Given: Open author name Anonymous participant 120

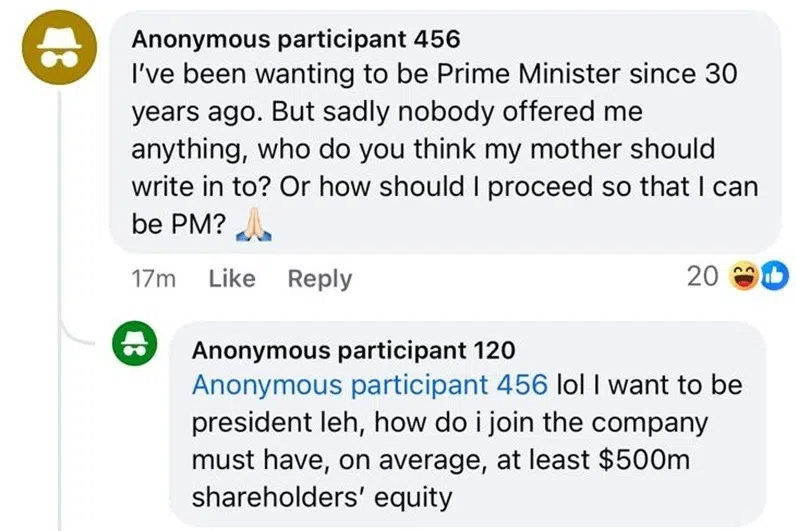Looking at the screenshot, I should 353,350.
